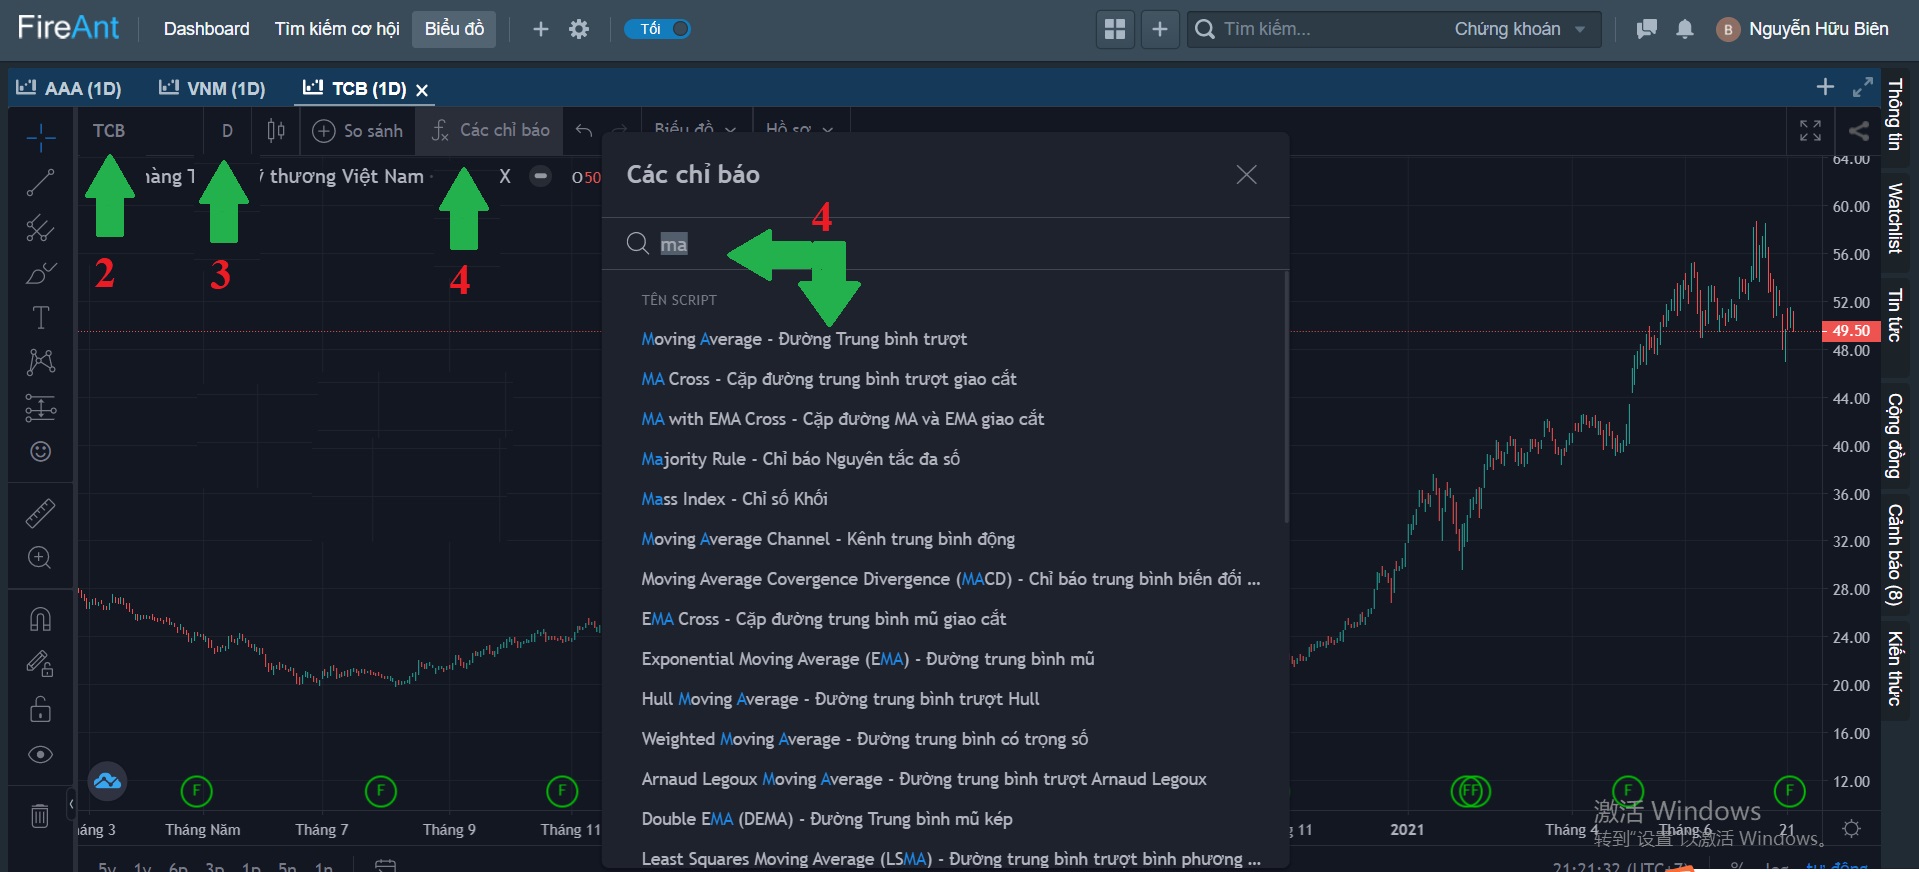The height and width of the screenshot is (872, 1919).
Task: Toggle the eye icon to hide drawings
Action: coord(40,755)
